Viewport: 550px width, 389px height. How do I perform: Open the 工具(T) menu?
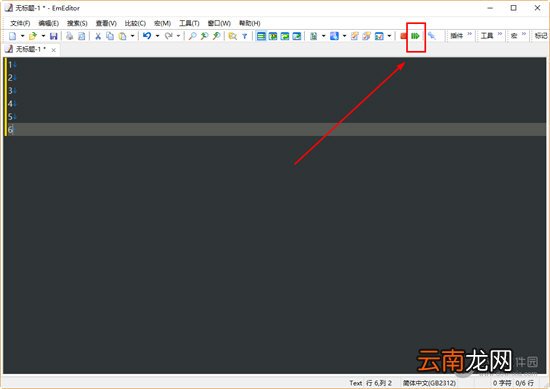point(189,23)
